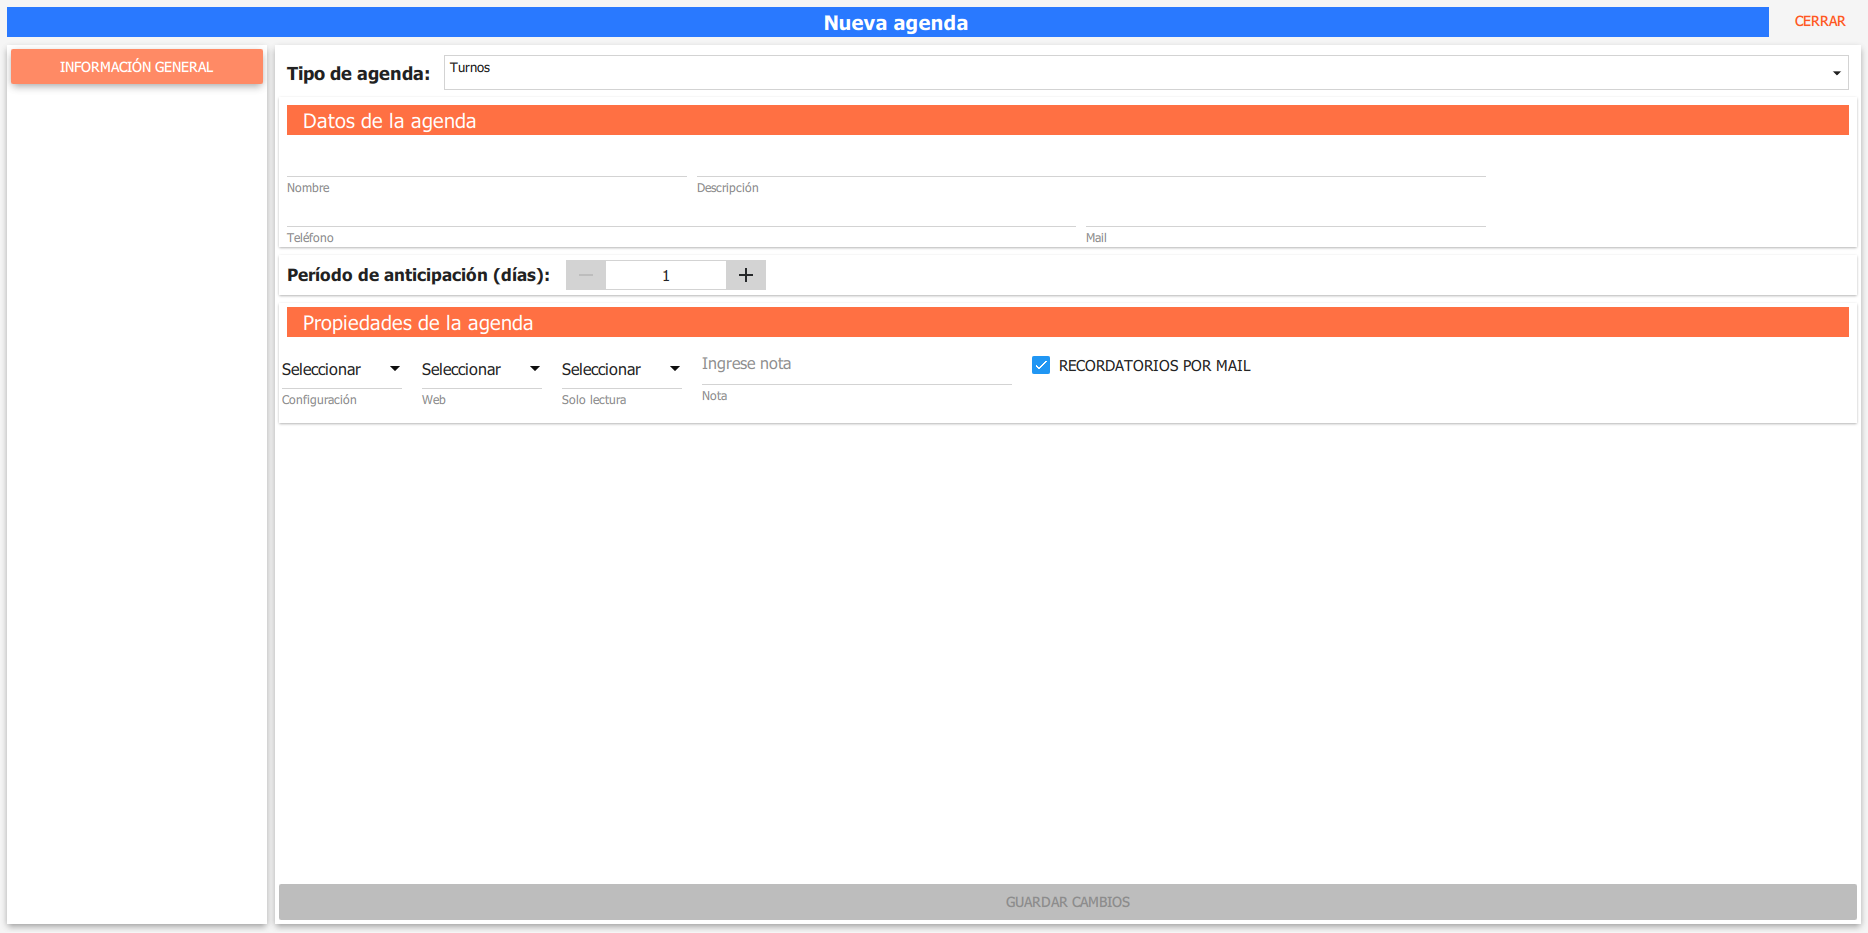Expand the Solo lectura dropdown

pos(621,370)
